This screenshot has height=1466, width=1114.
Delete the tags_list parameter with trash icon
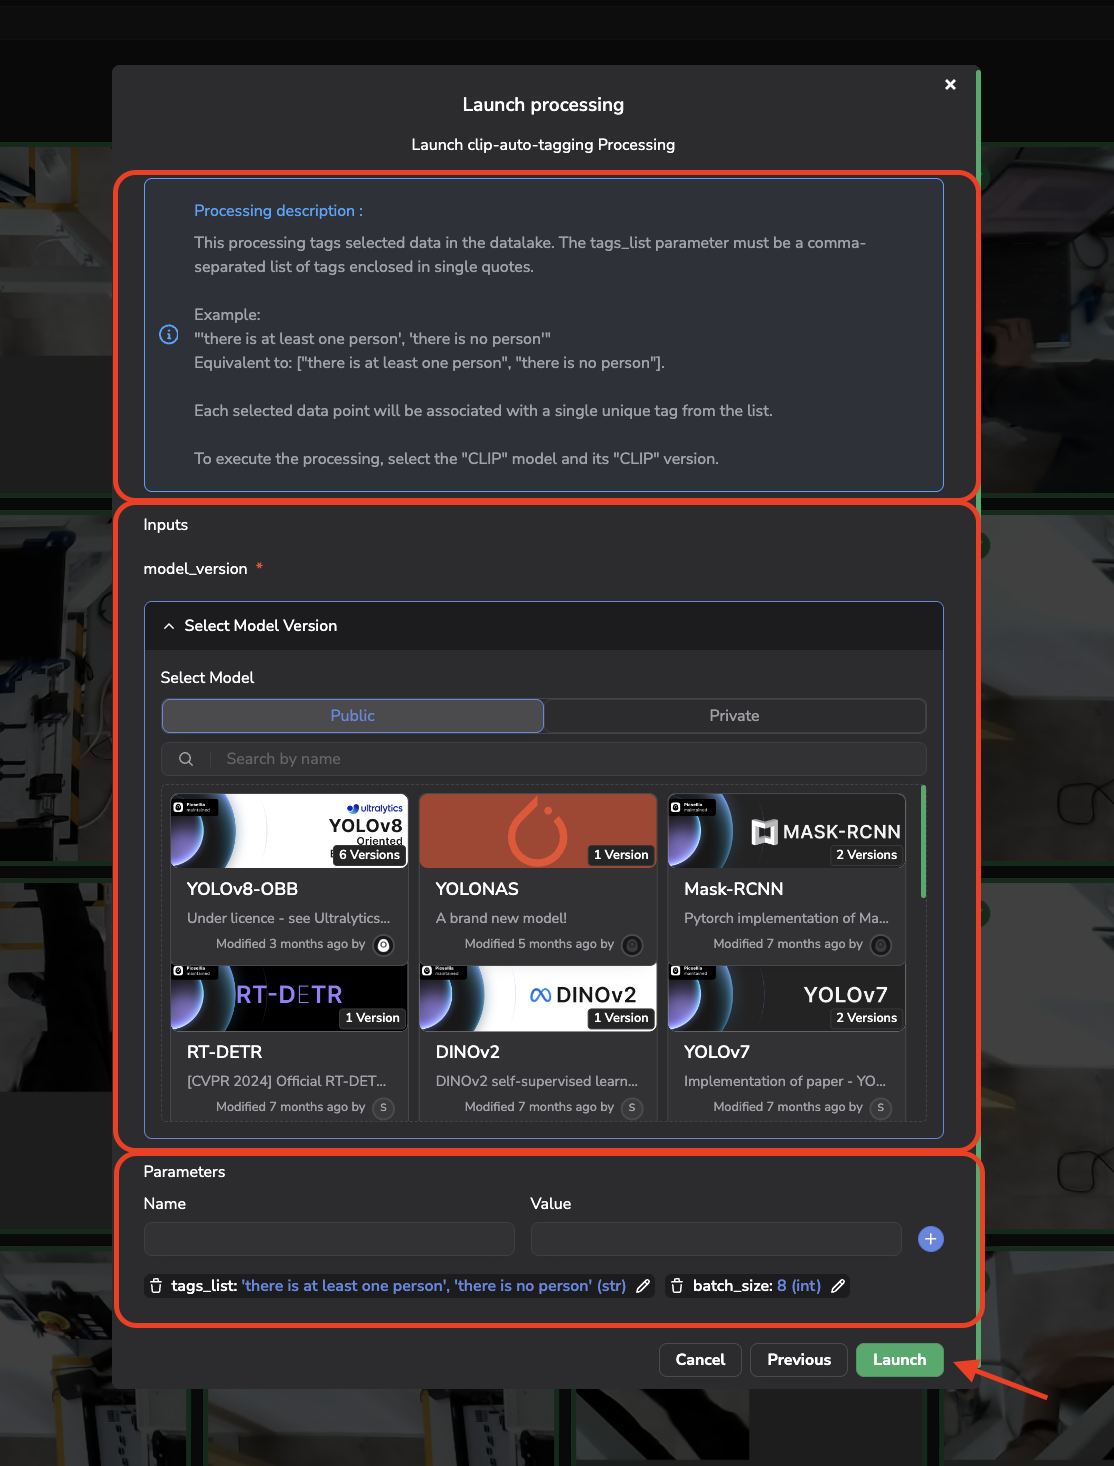click(x=156, y=1286)
